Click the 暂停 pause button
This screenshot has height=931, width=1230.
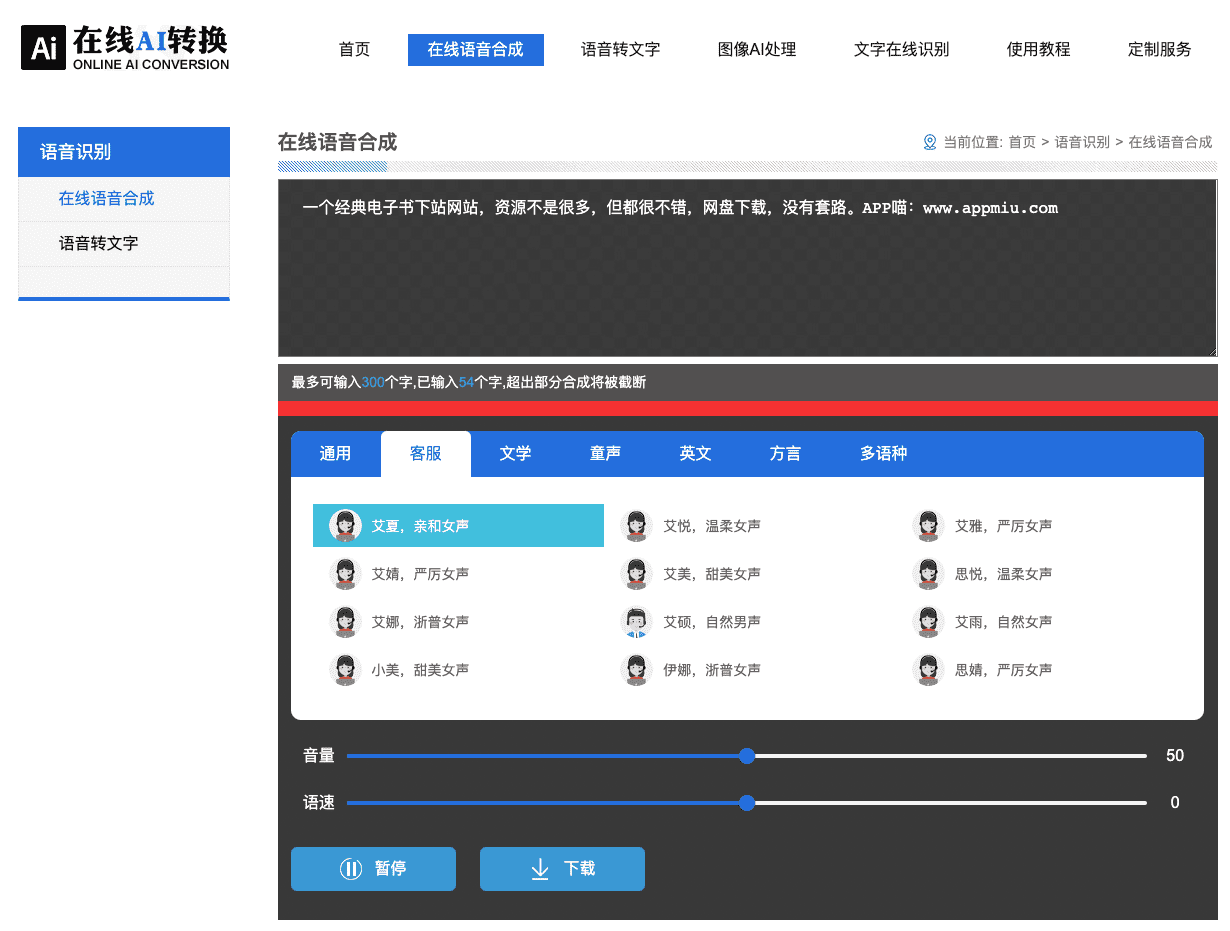[x=373, y=869]
